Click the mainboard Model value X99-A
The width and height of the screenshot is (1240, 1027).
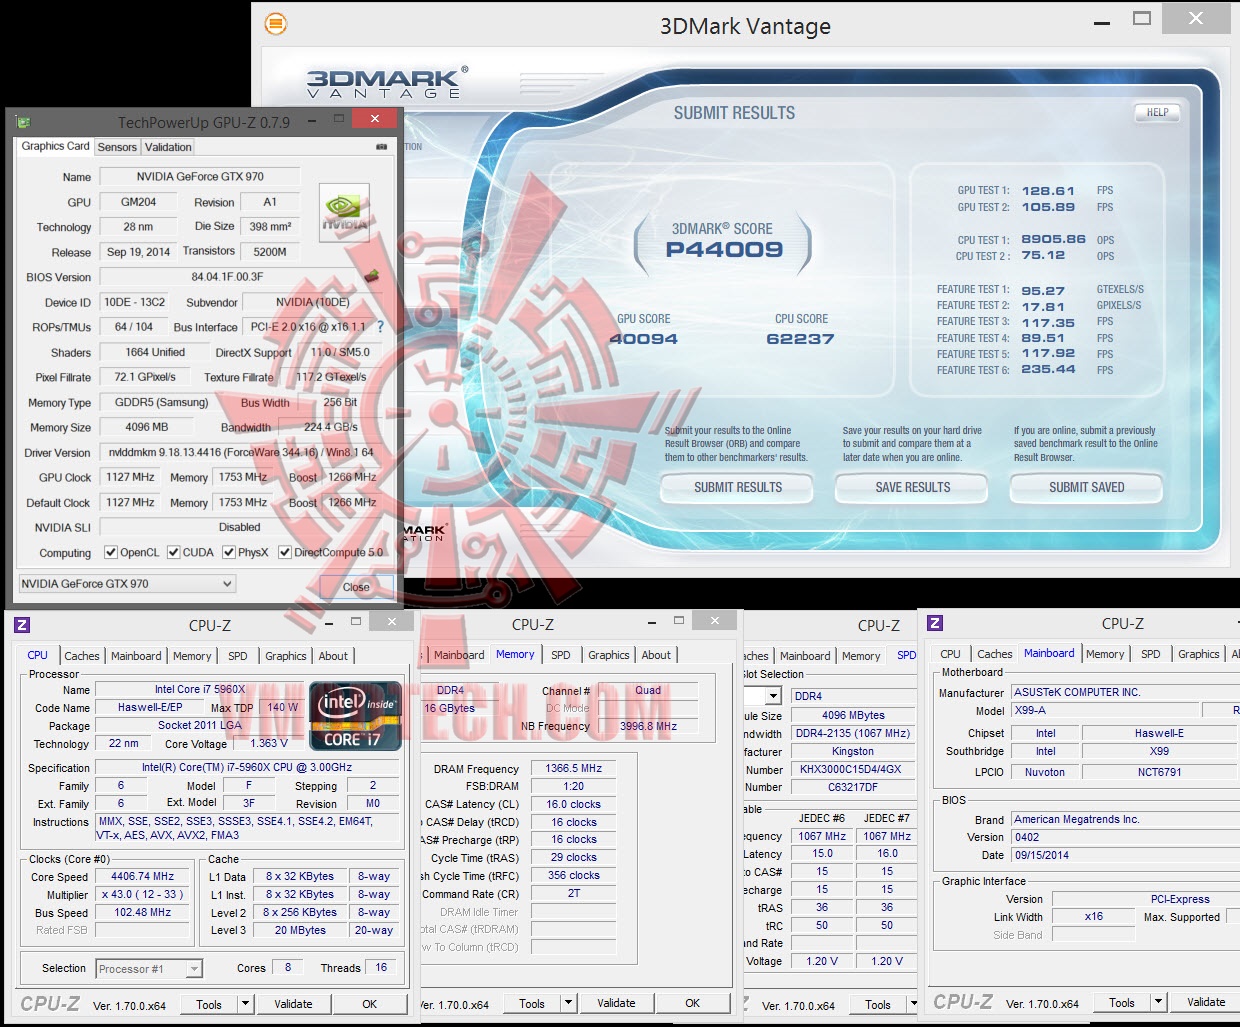pyautogui.click(x=1107, y=710)
